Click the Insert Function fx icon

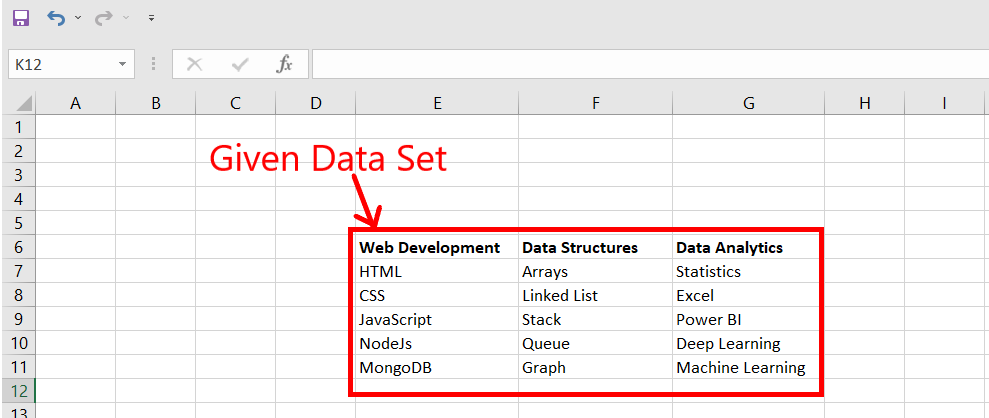[x=285, y=64]
